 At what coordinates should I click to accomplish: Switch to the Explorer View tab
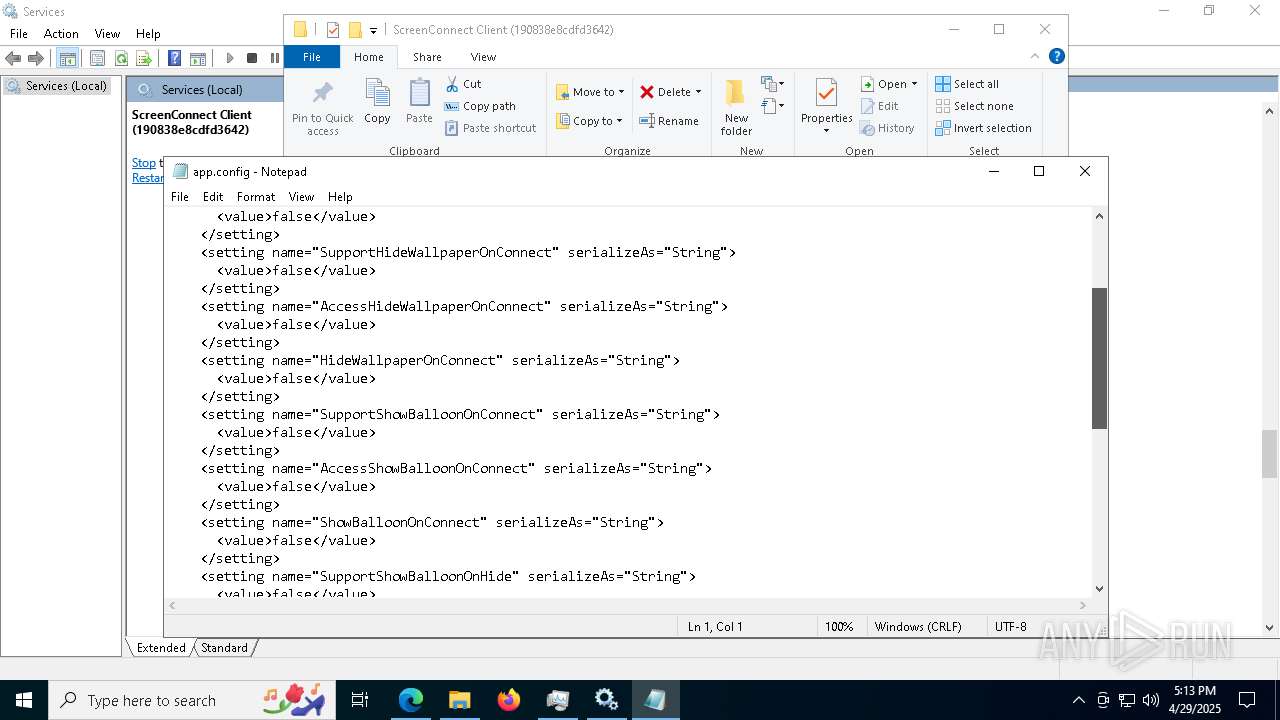(483, 57)
